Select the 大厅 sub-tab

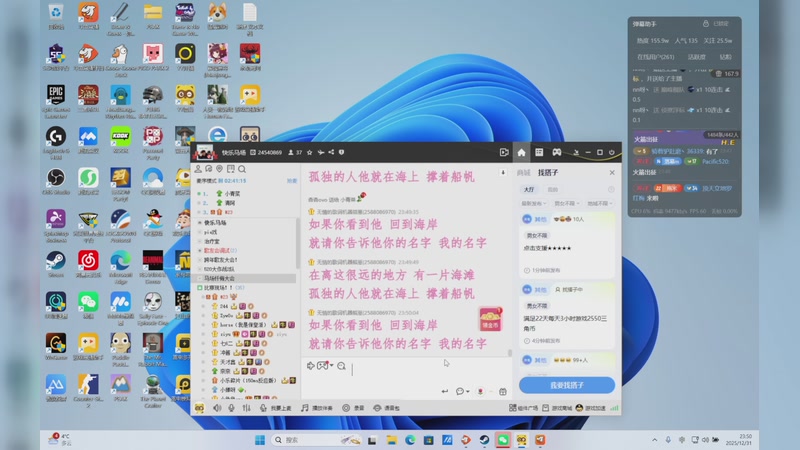coord(529,189)
